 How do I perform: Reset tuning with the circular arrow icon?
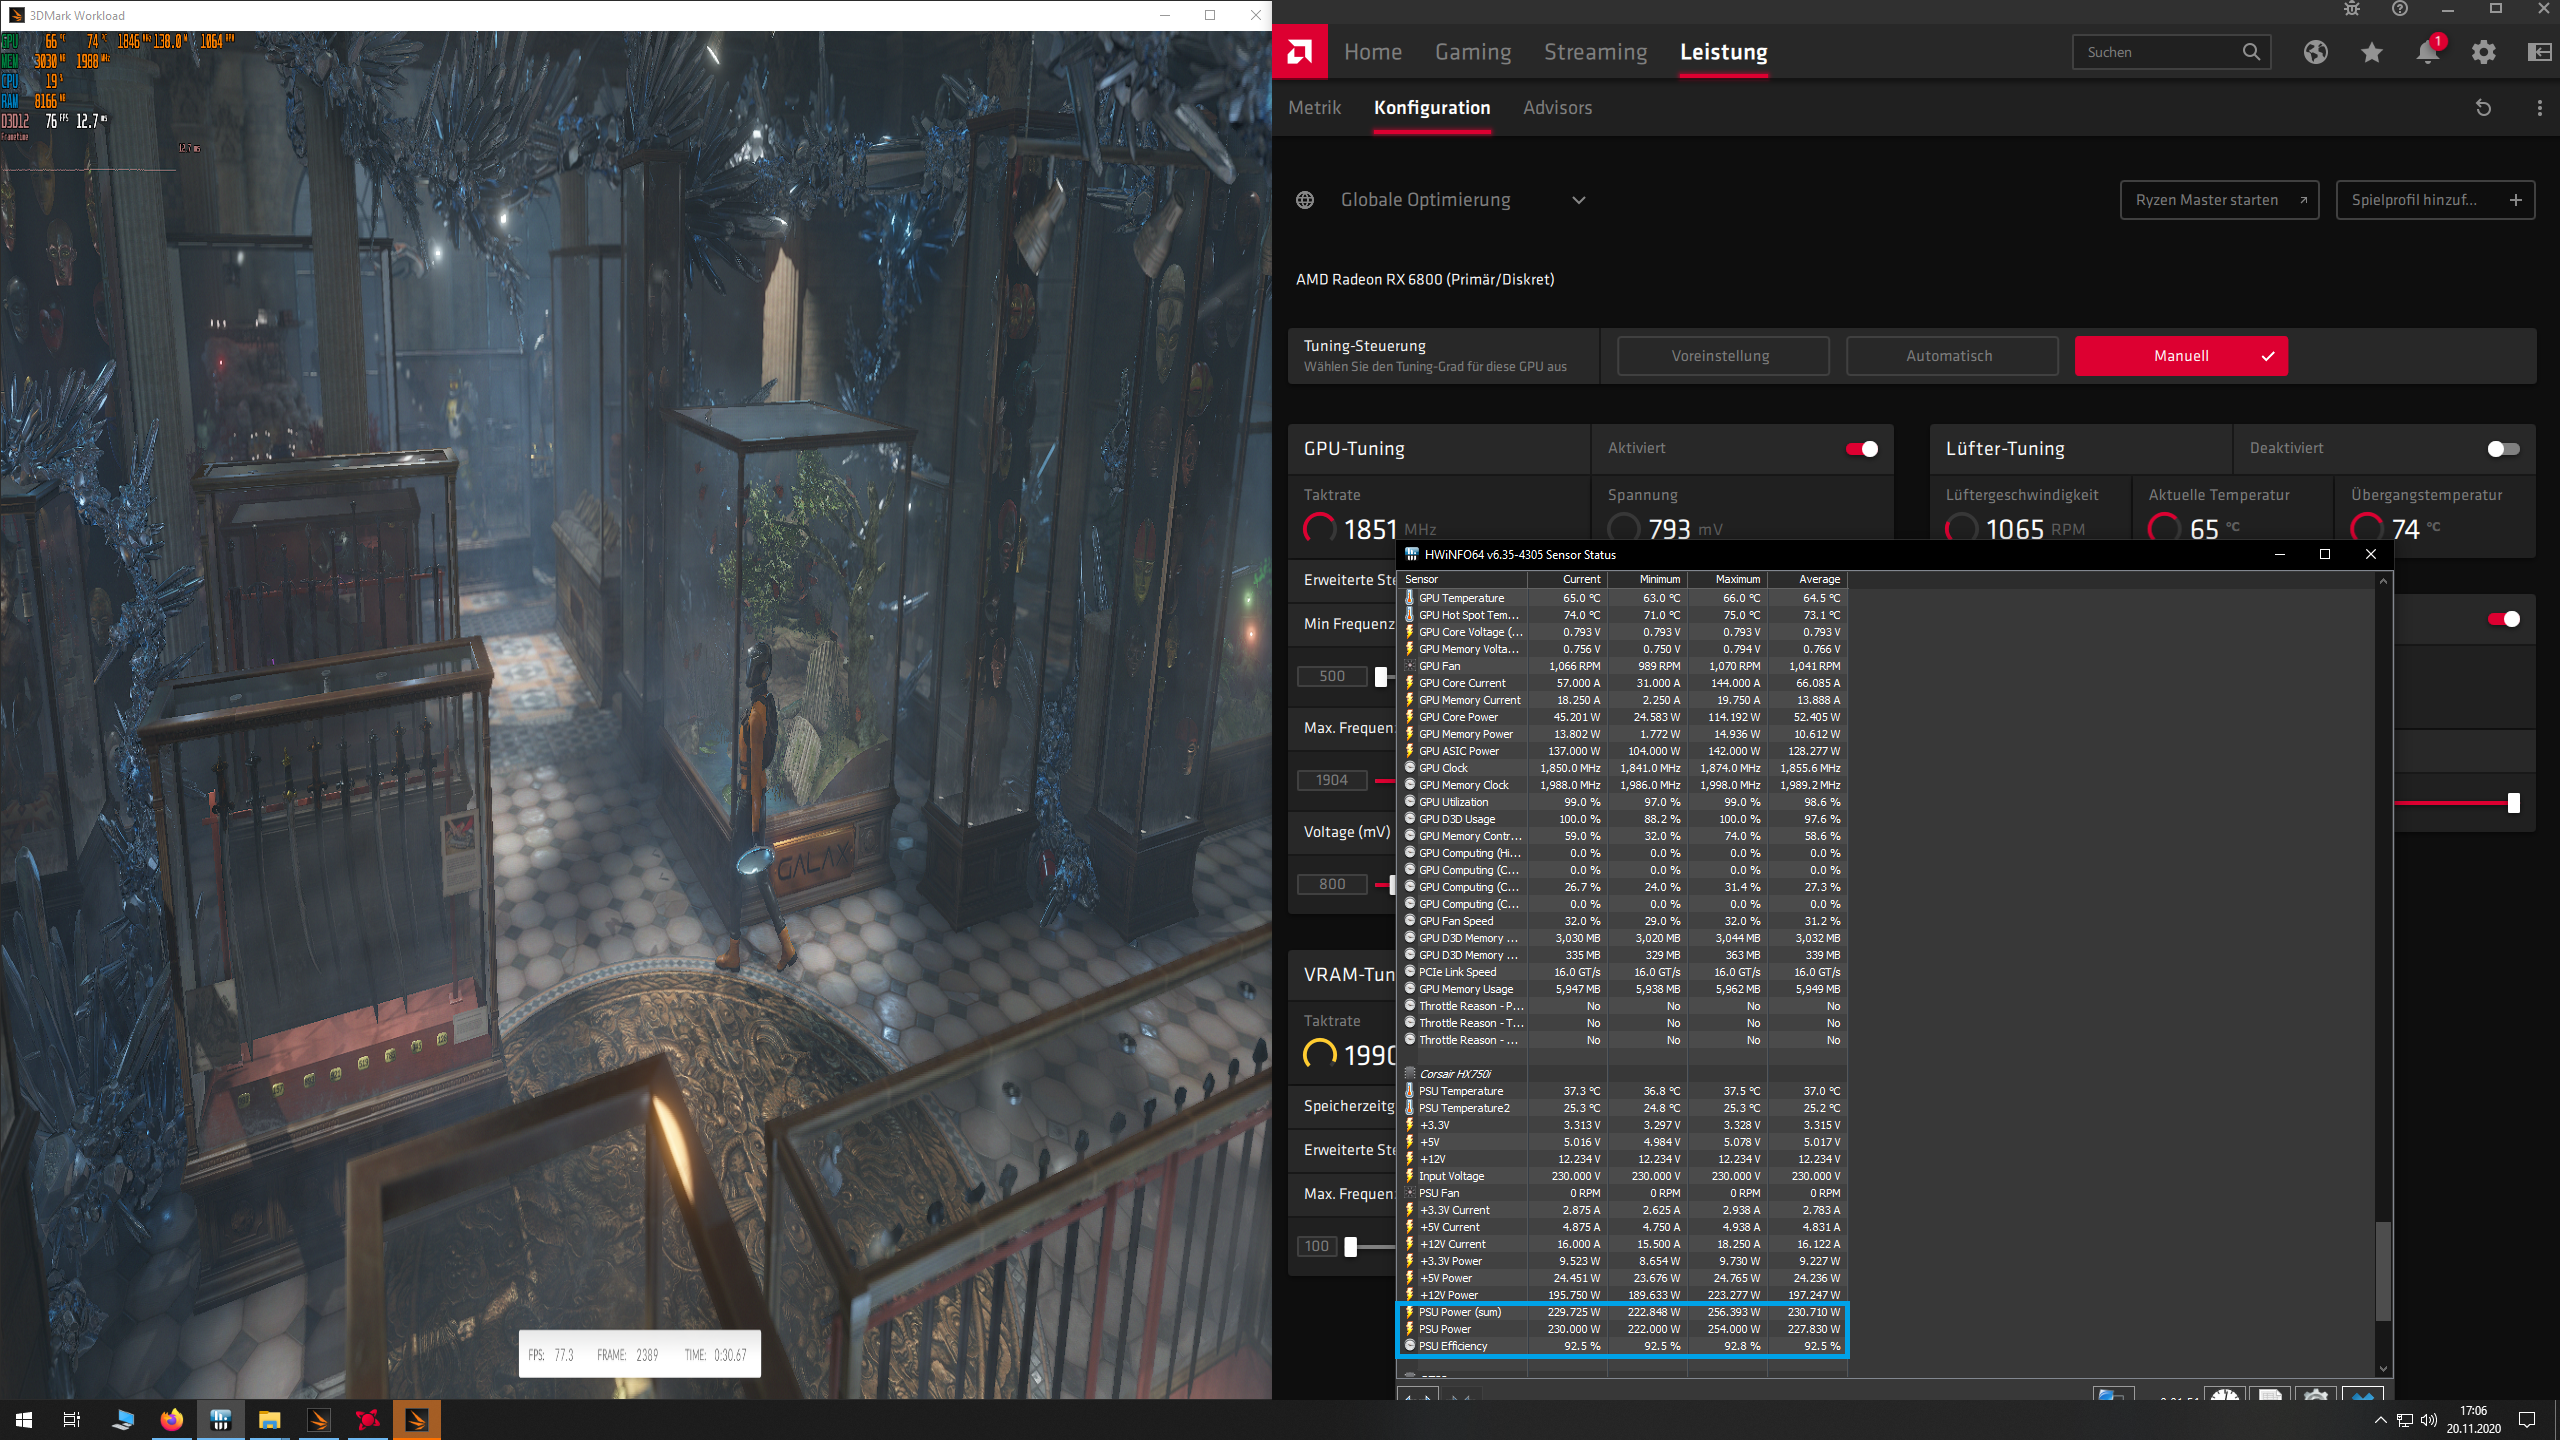coord(2484,108)
